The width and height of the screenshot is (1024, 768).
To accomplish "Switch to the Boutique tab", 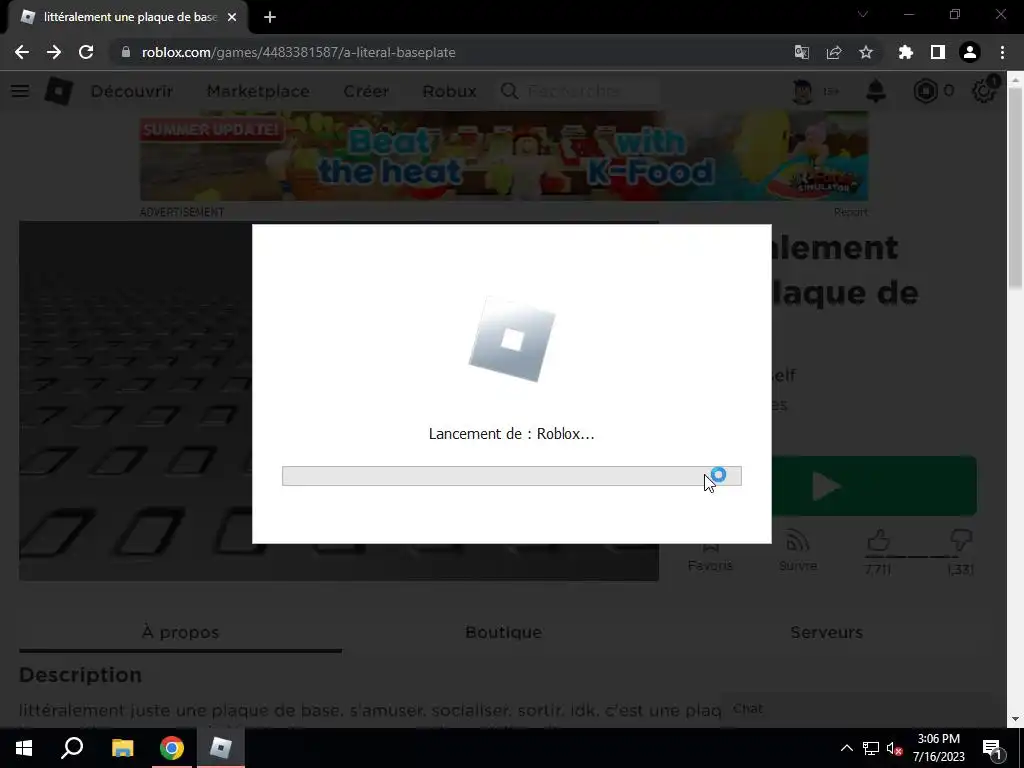I will [504, 632].
